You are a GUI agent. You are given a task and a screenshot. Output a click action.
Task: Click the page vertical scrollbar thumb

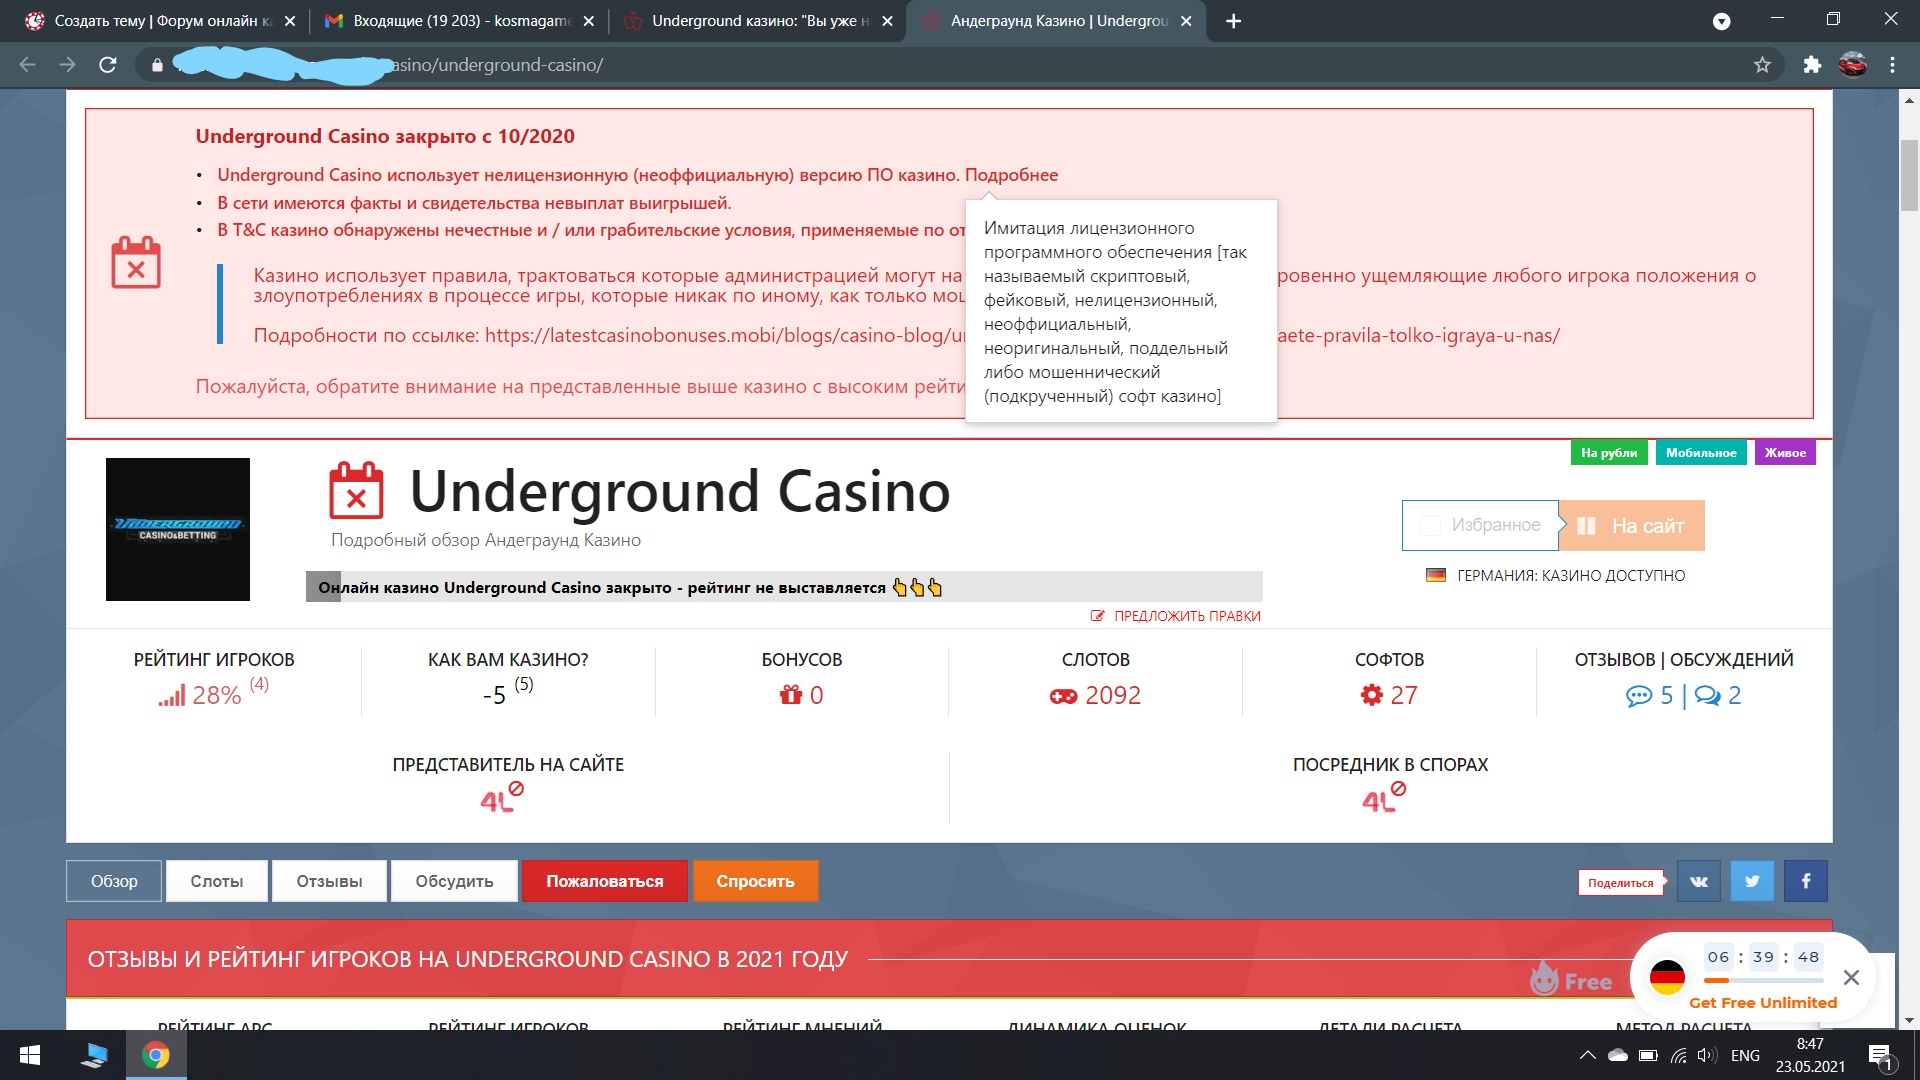(x=1909, y=175)
